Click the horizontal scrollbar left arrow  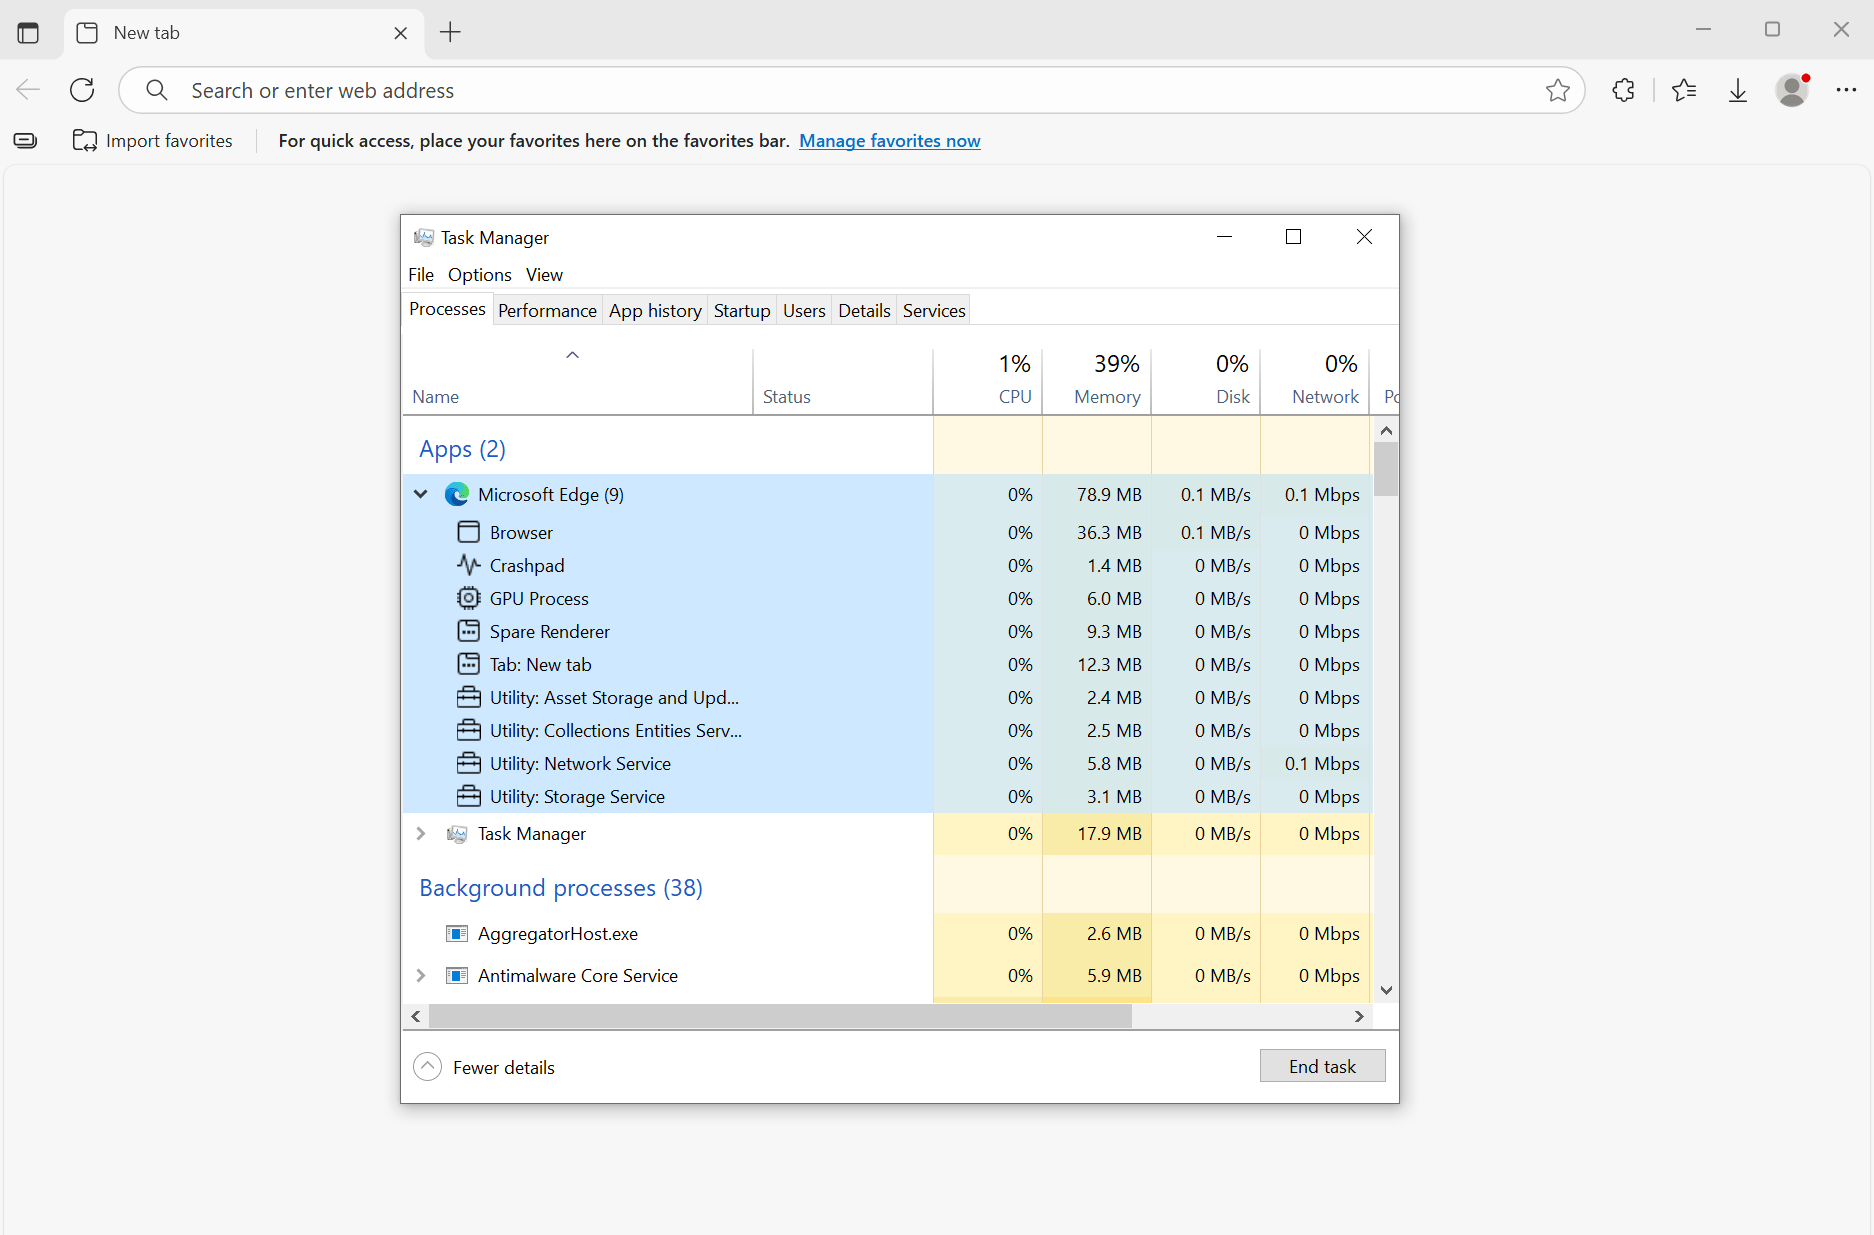416,1016
